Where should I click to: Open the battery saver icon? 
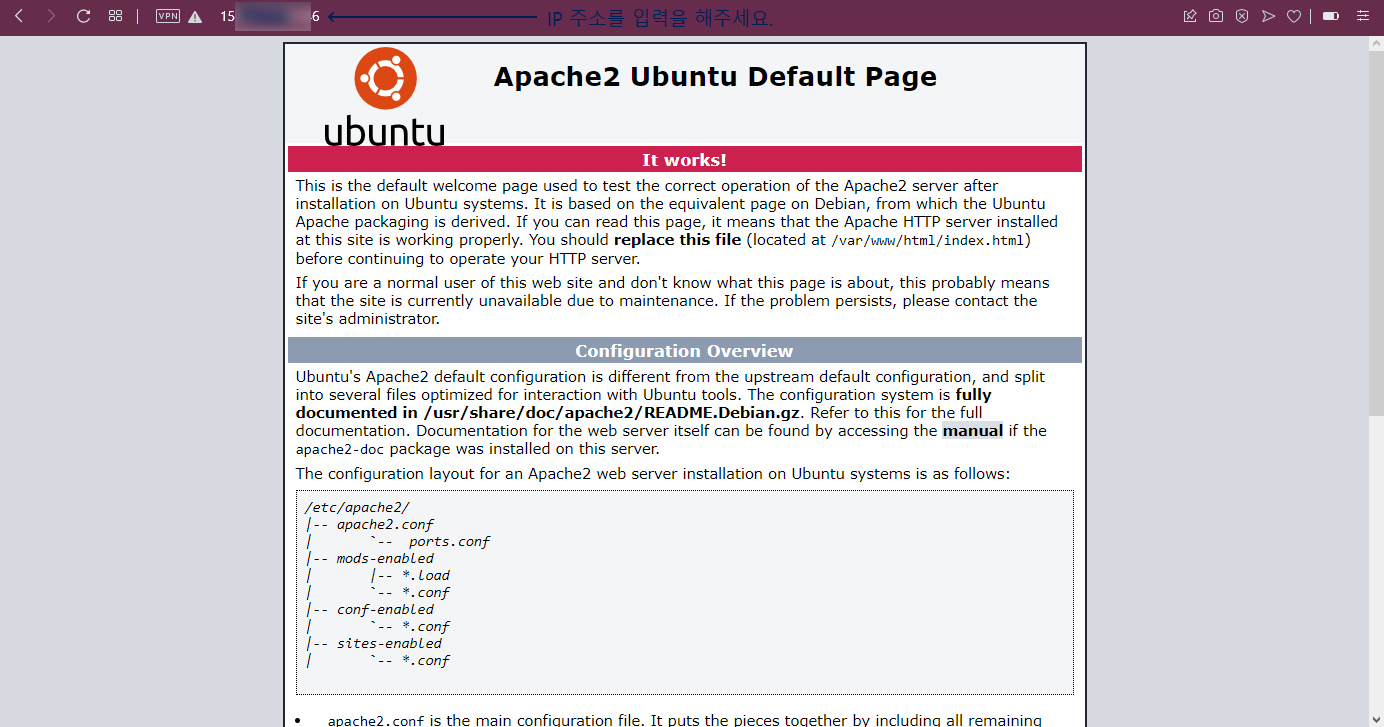pyautogui.click(x=1331, y=16)
